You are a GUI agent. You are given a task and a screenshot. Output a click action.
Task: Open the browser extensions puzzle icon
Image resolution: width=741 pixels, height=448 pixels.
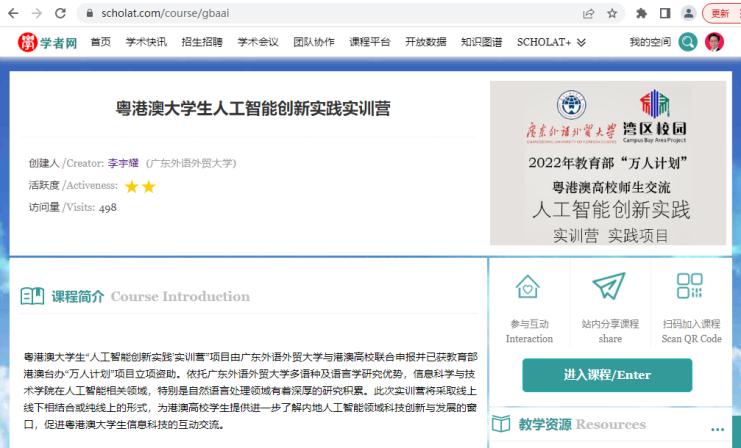[641, 13]
